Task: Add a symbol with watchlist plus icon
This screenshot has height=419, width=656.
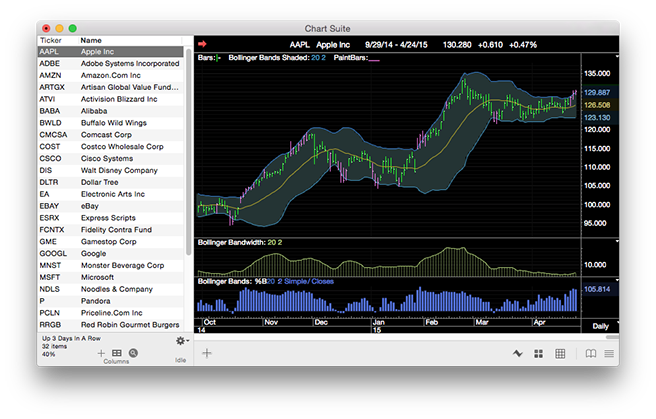Action: (101, 353)
